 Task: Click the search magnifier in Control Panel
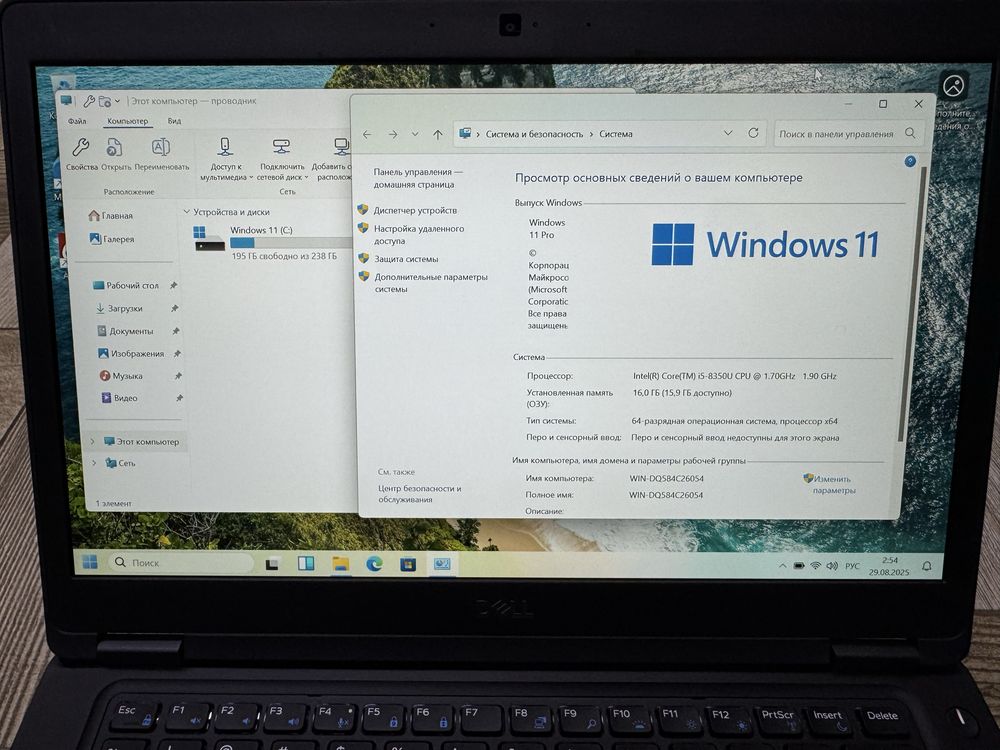click(x=910, y=133)
